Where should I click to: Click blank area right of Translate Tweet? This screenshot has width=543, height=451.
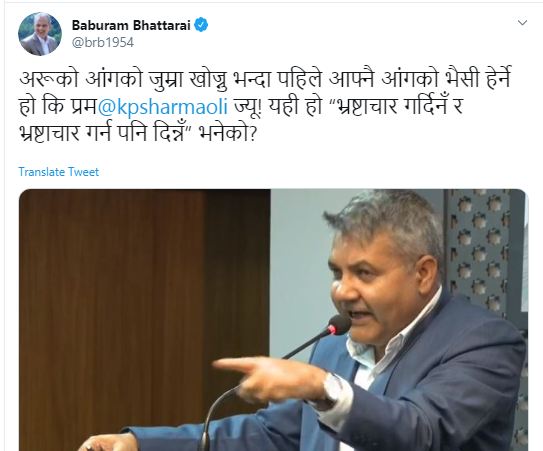coord(312,172)
